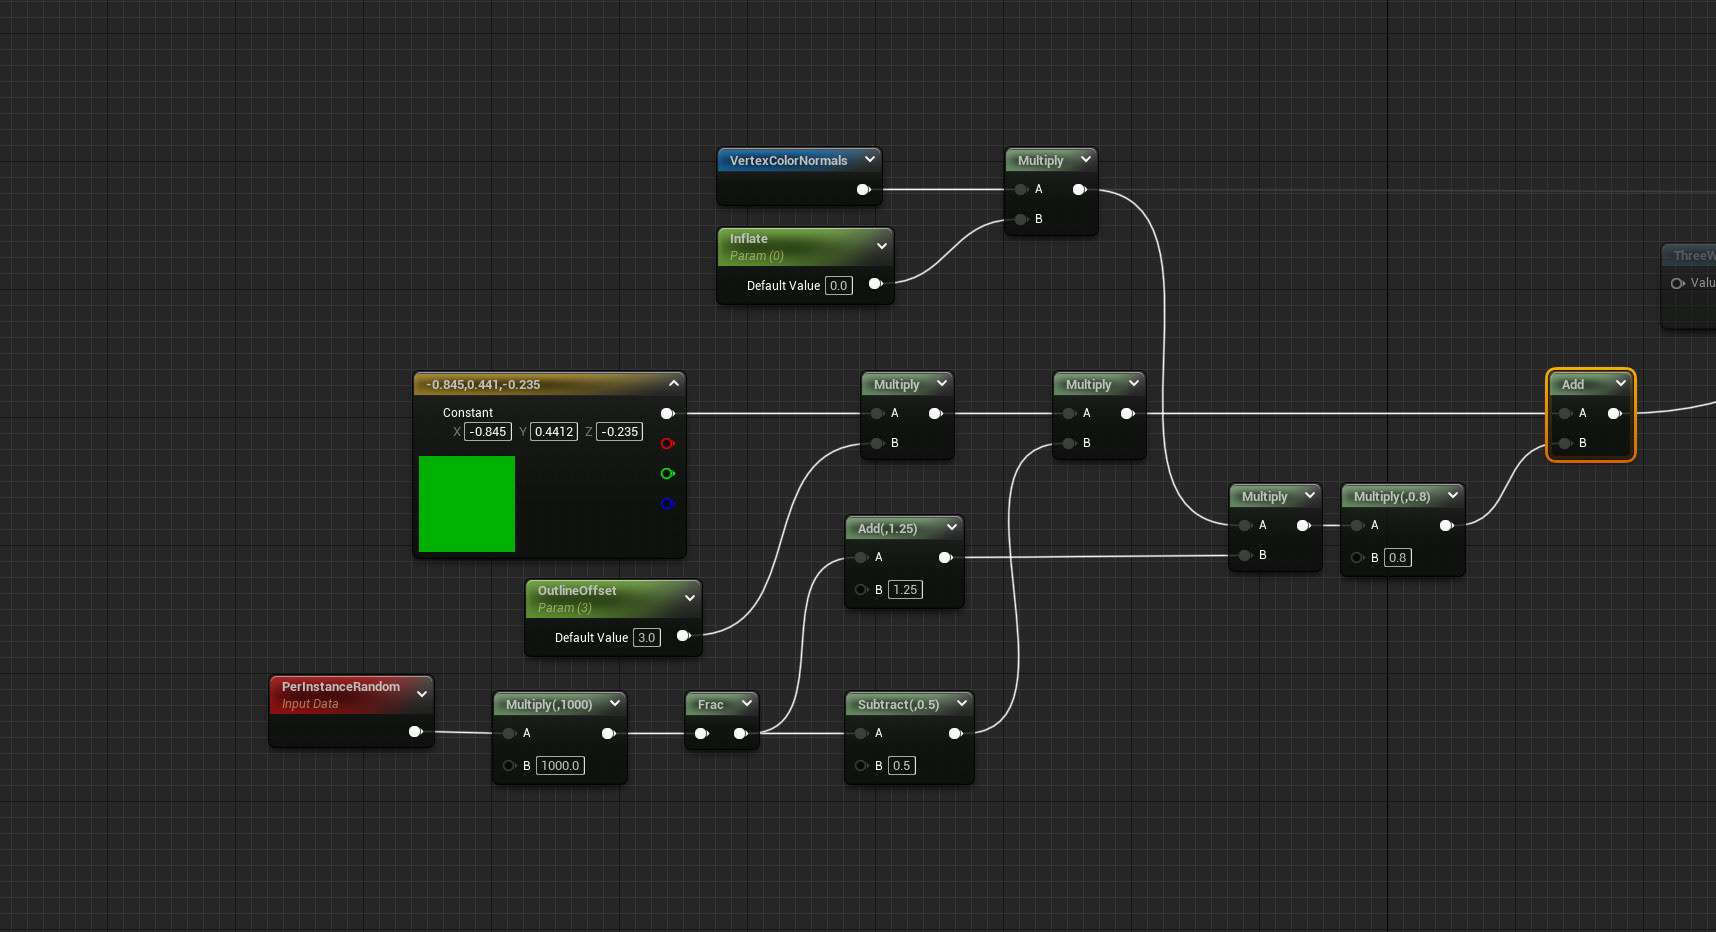Viewport: 1716px width, 932px height.
Task: Select the Subtract(,0.5) node title
Action: [x=898, y=704]
